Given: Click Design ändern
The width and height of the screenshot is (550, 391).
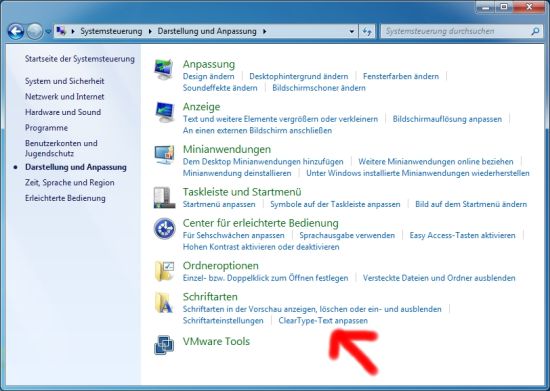Looking at the screenshot, I should point(208,76).
